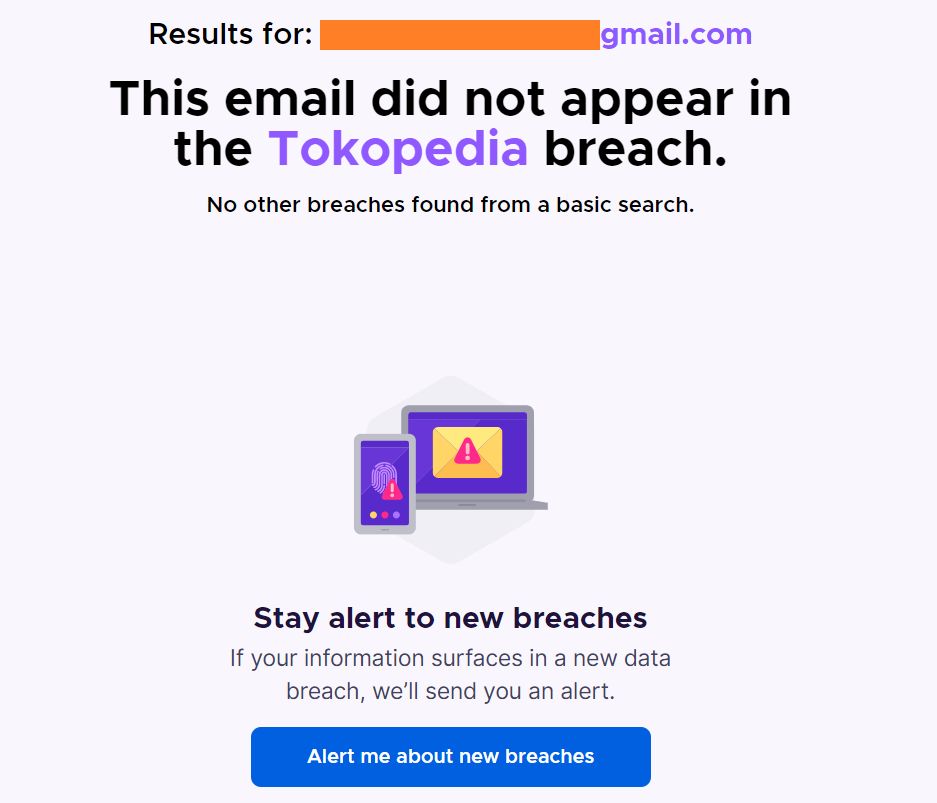Viewport: 937px width, 803px height.
Task: Open the purple Tokopedia breach link
Action: pyautogui.click(x=398, y=149)
